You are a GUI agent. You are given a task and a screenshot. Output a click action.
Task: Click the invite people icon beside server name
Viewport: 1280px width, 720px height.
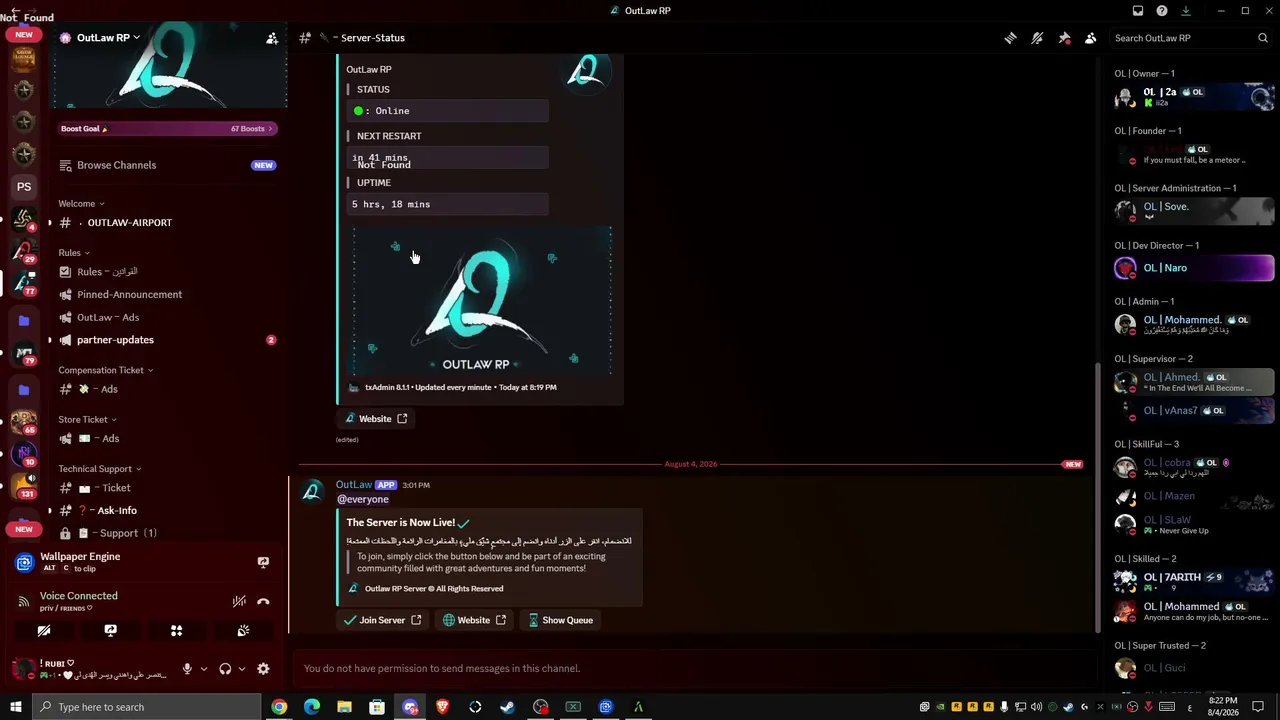tap(272, 38)
